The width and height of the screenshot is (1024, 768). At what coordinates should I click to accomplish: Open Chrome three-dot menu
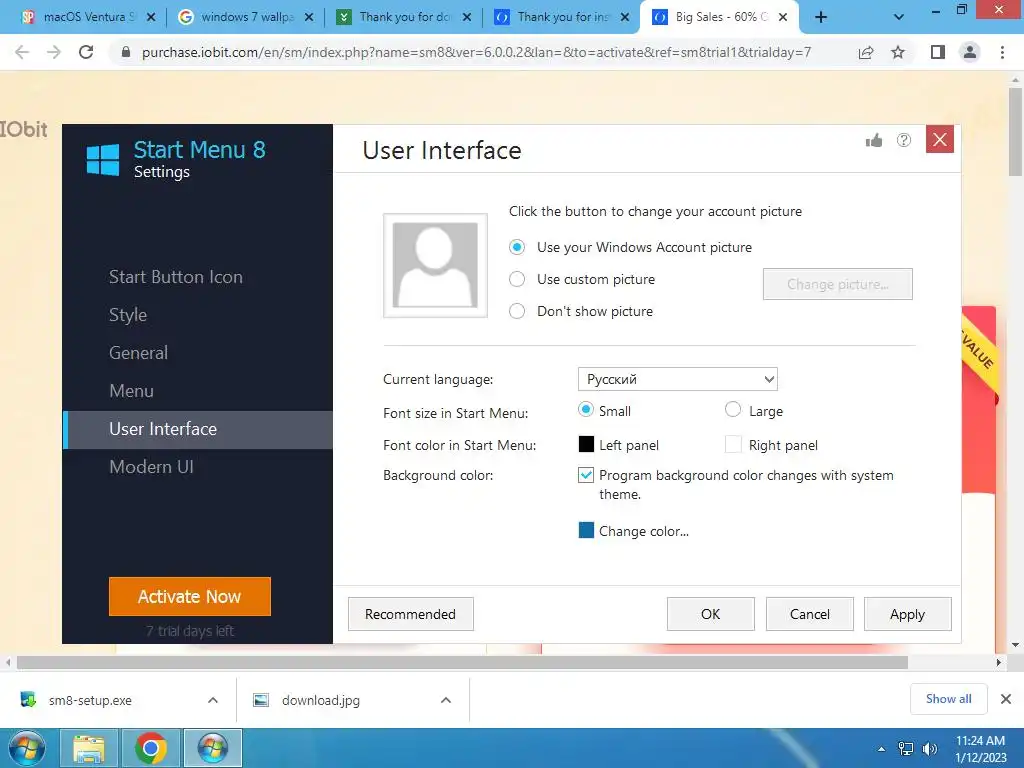click(x=1002, y=52)
